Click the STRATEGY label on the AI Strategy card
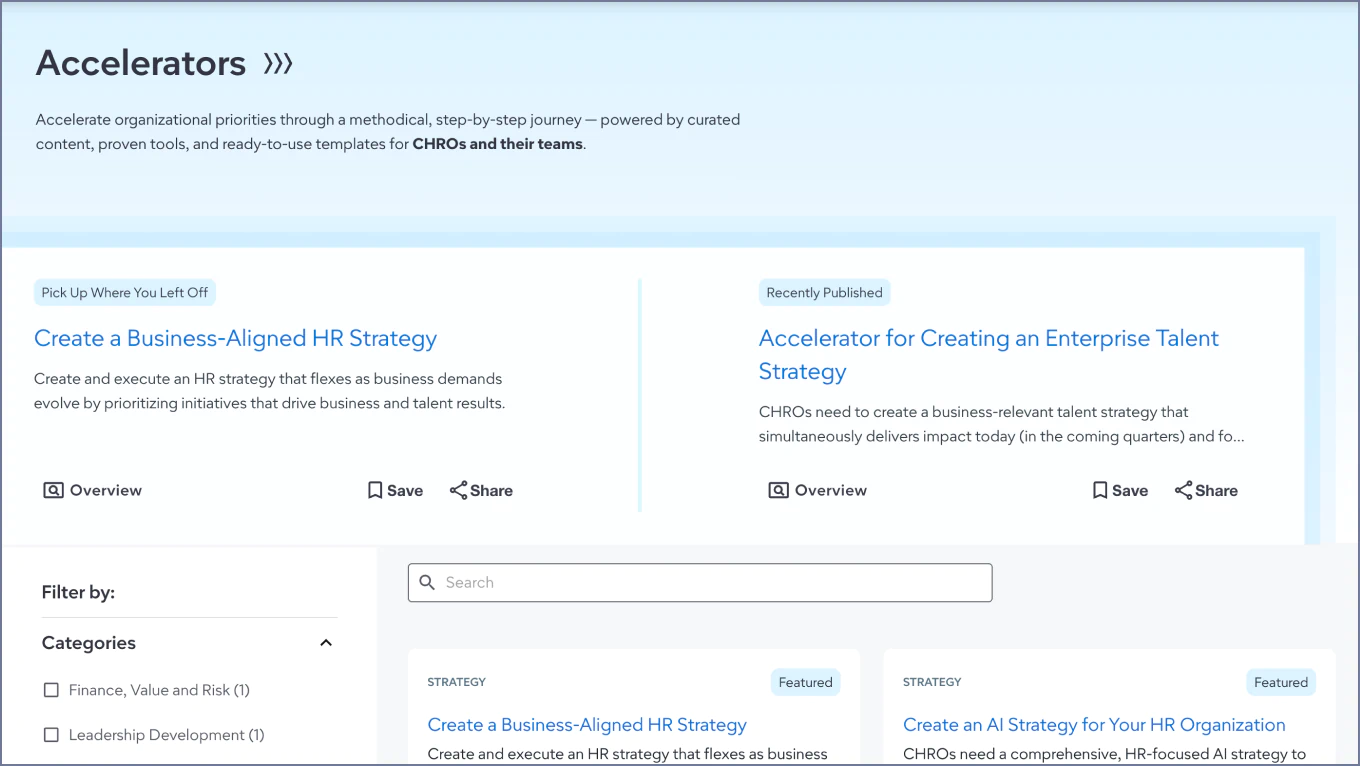Screen dimensions: 1360x766 932,682
